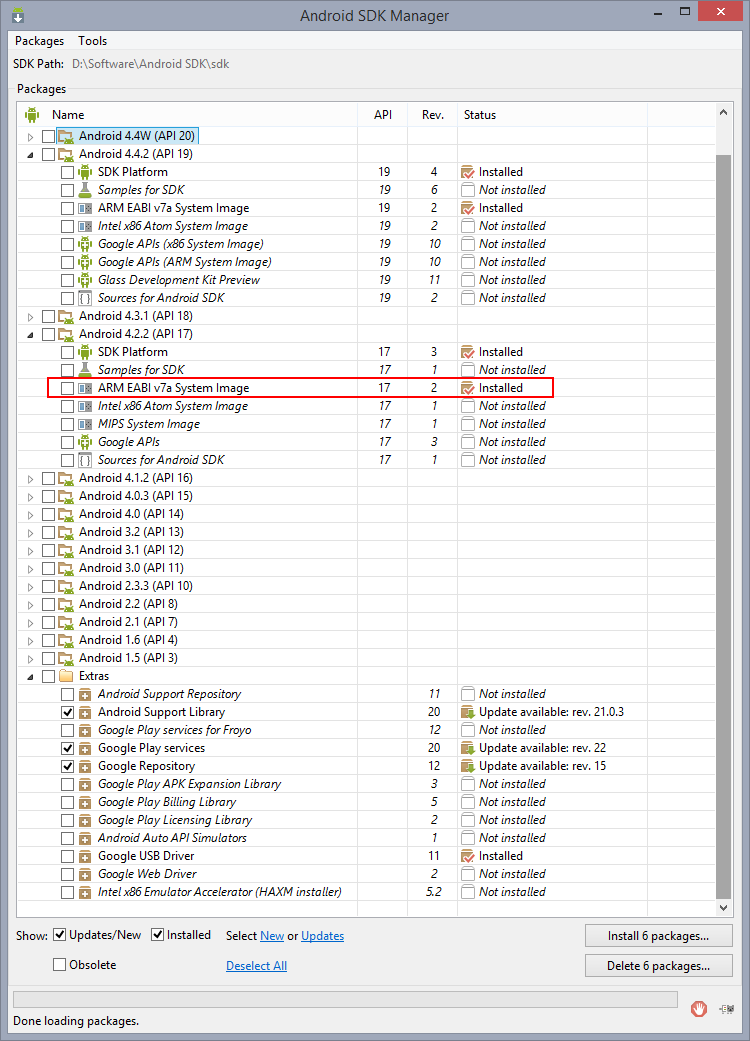The image size is (750, 1041).
Task: Click the Intel x86 Emulator Accelerator package icon
Action: point(85,892)
